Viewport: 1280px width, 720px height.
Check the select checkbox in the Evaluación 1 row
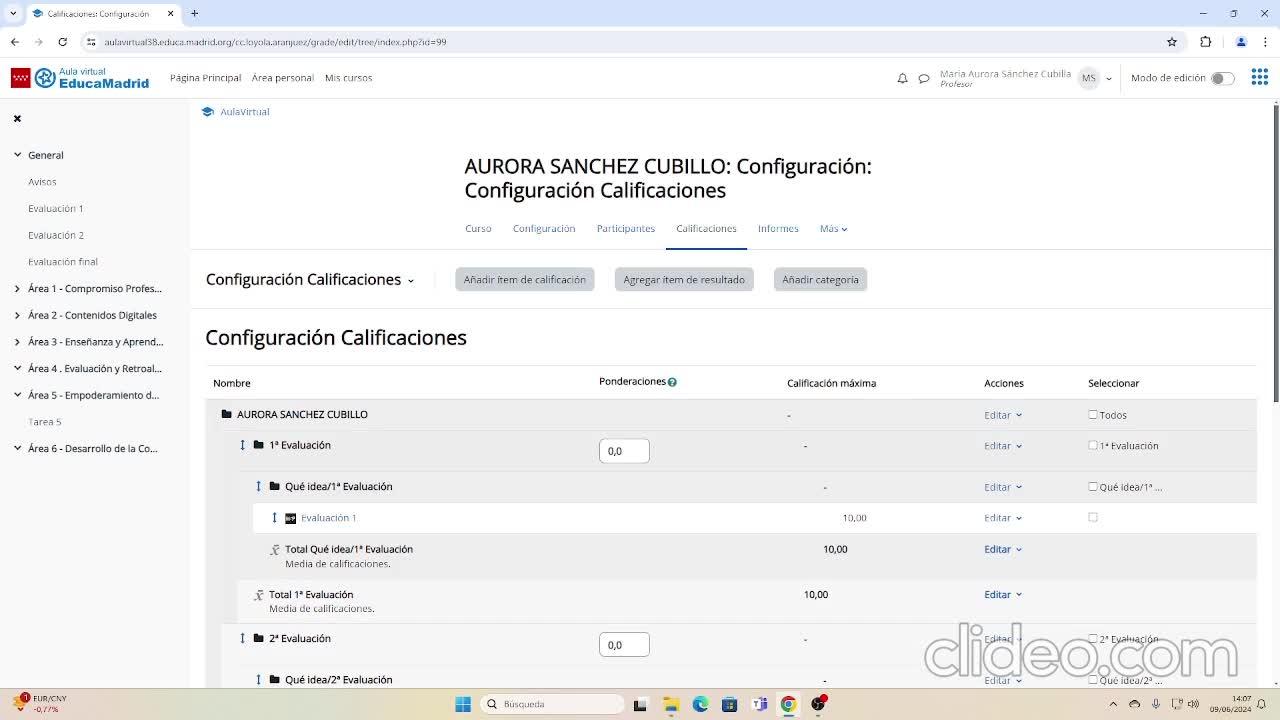pos(1093,517)
